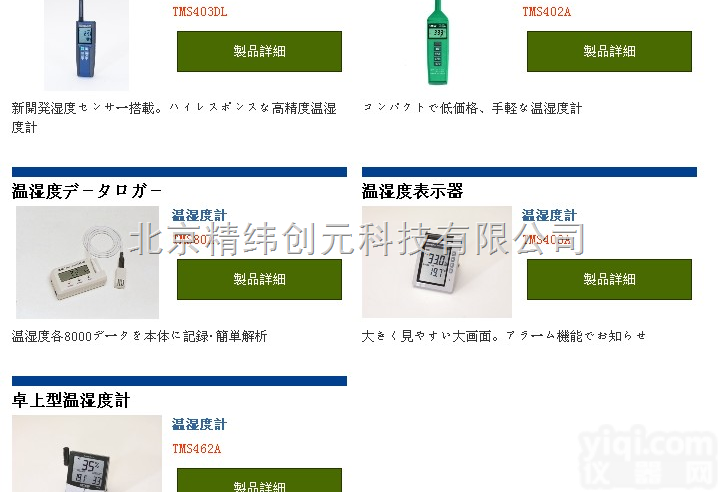Click 温湿度計 link in data logger section
720x492 pixels.
click(x=199, y=215)
